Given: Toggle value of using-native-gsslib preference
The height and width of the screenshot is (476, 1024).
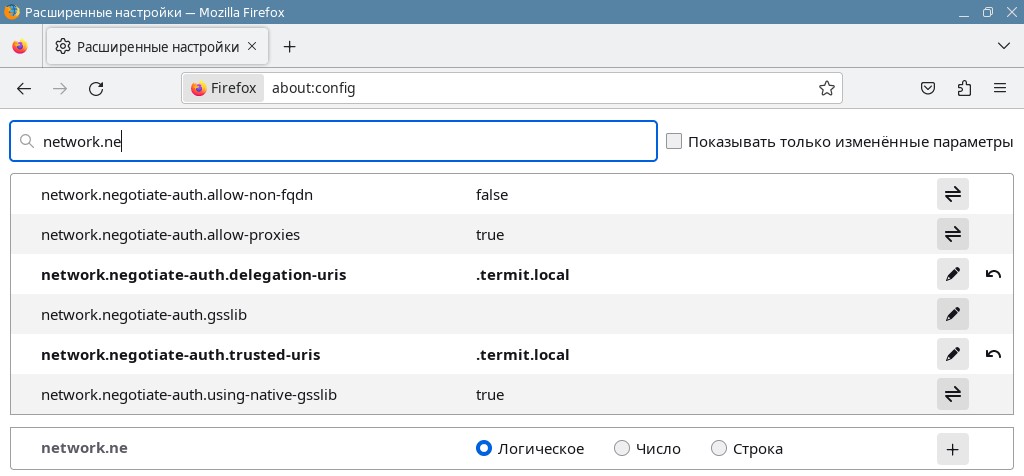Looking at the screenshot, I should click(953, 394).
